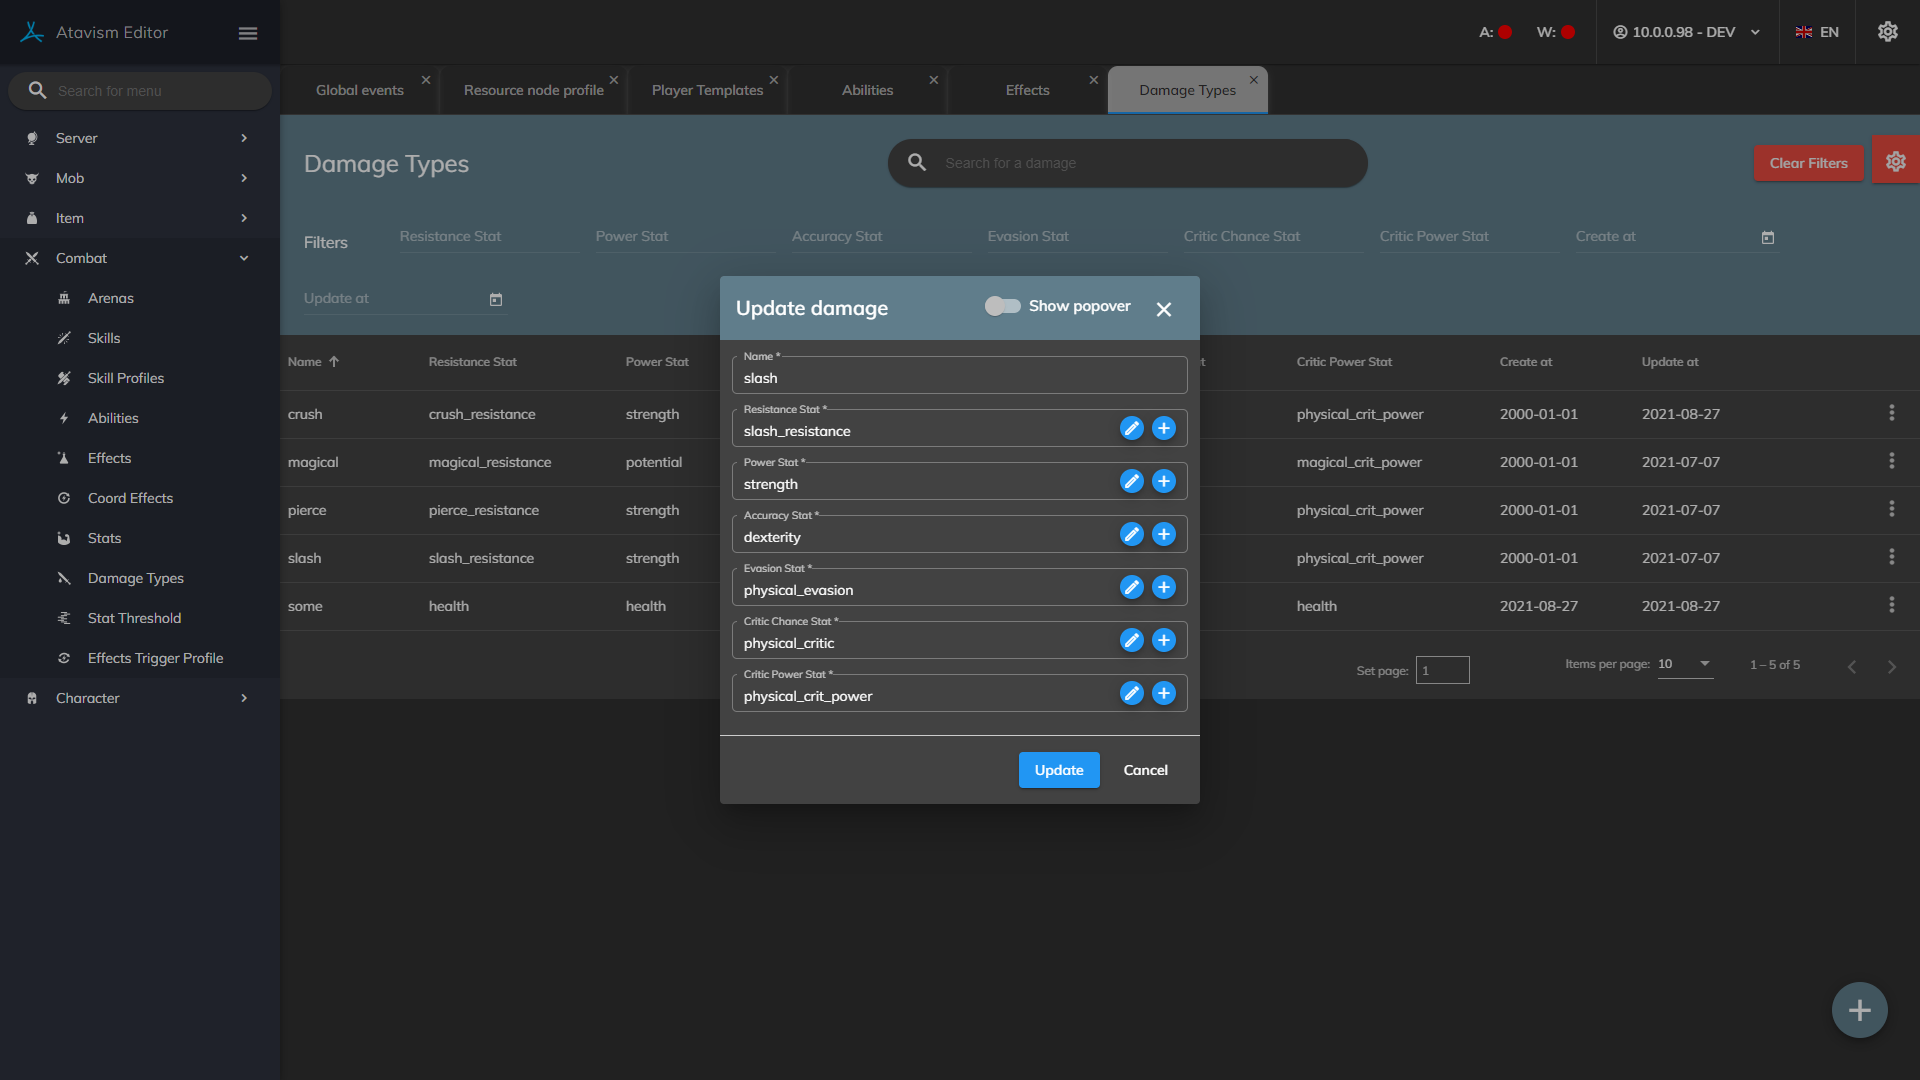Open Stat Threshold in the sidebar
Image resolution: width=1920 pixels, height=1080 pixels.
(x=134, y=618)
